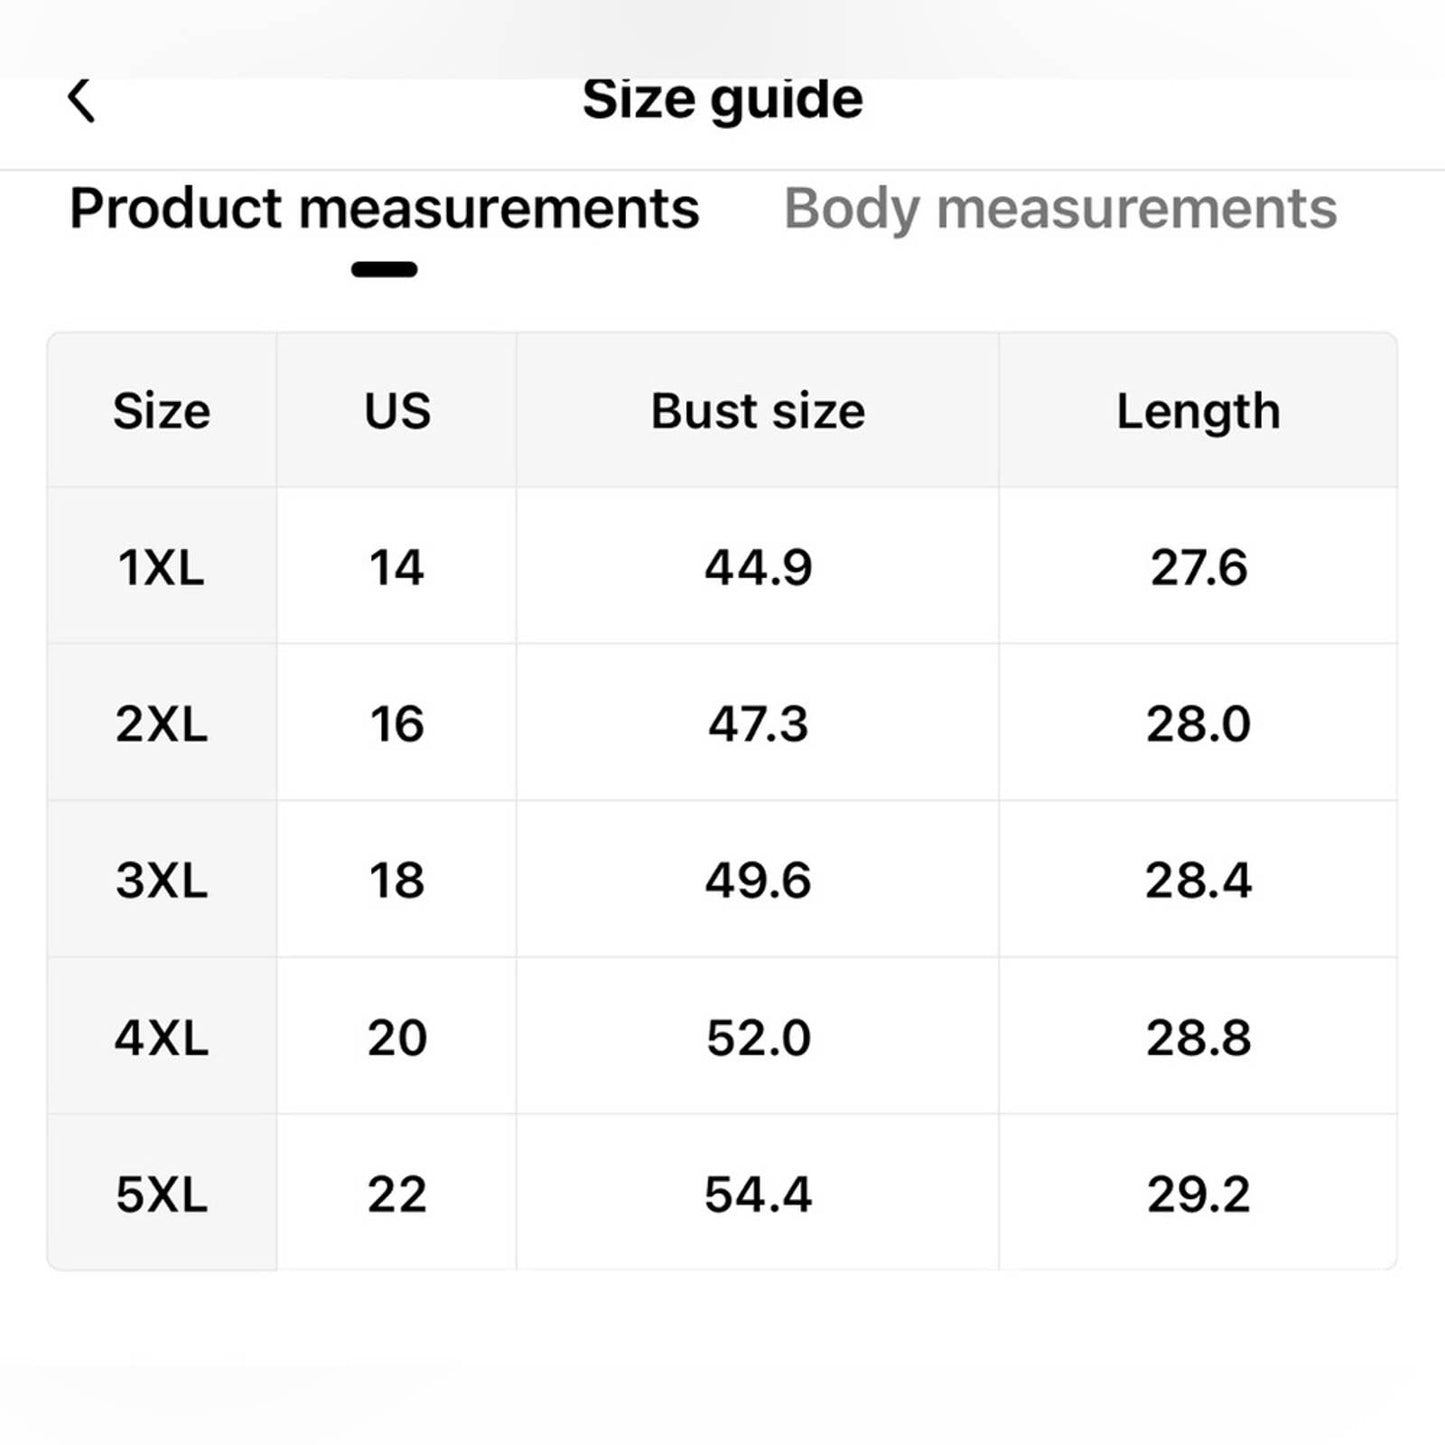Click the US size 14 cell
Viewport: 1445px width, 1445px height.
pos(397,567)
